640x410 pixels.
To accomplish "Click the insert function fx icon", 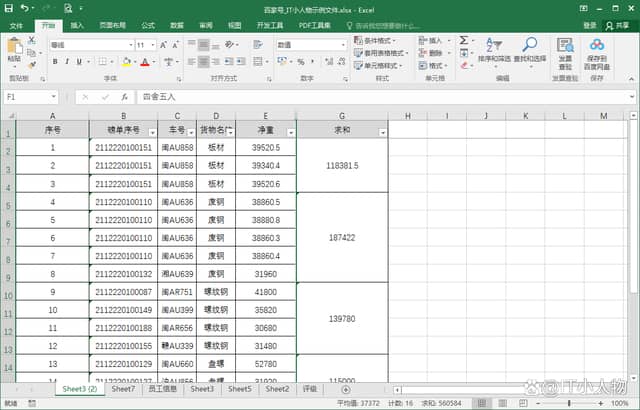I will pyautogui.click(x=123, y=97).
